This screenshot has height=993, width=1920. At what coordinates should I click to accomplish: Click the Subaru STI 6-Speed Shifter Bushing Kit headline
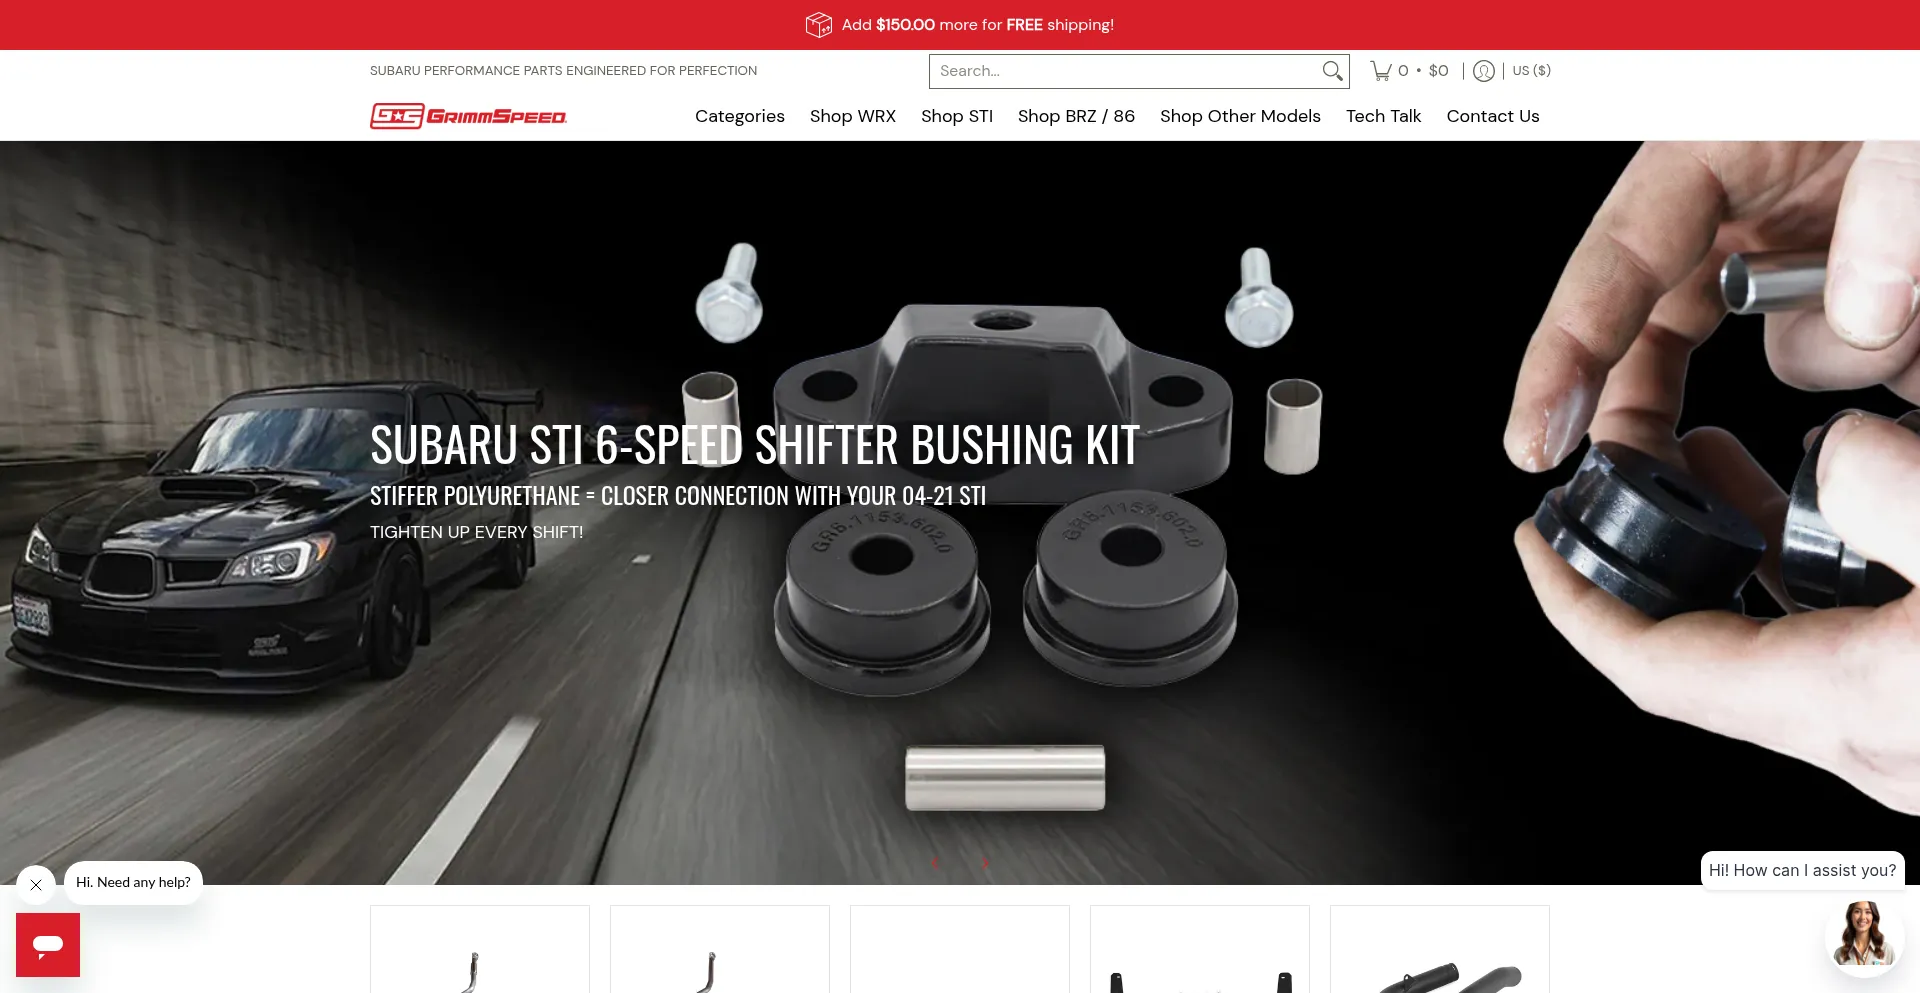pyautogui.click(x=755, y=445)
